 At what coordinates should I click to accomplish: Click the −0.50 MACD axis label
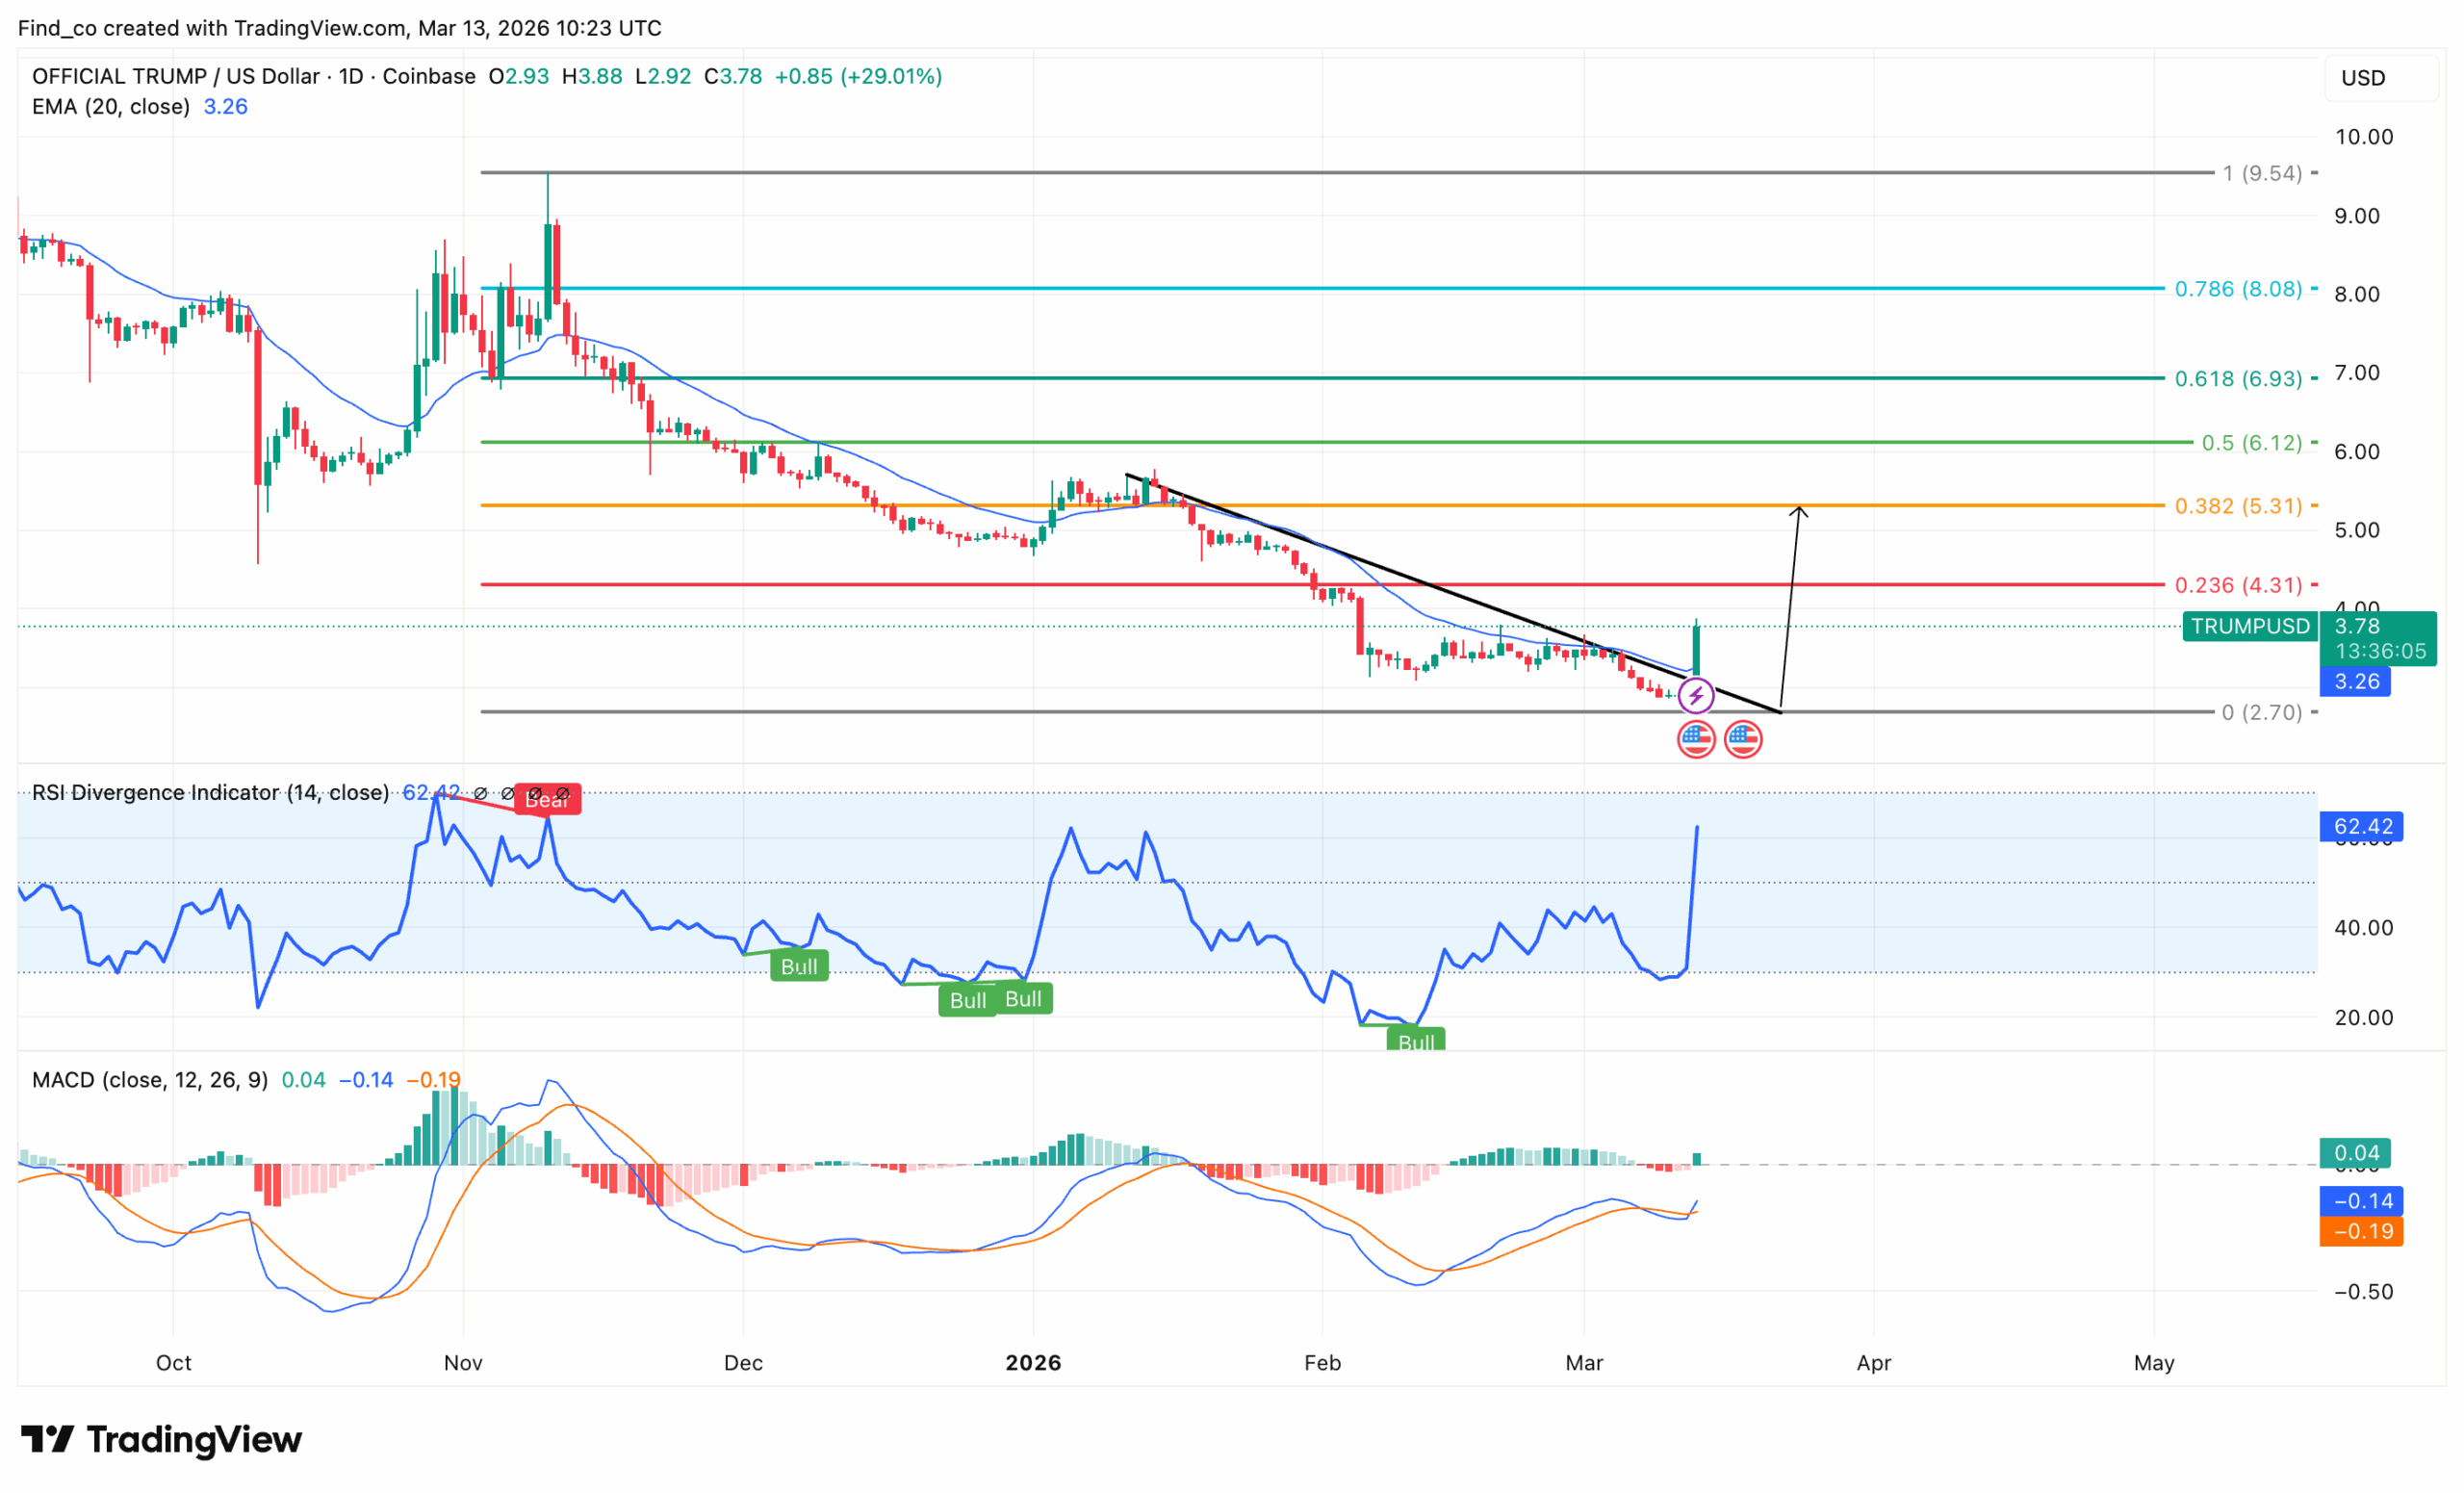(x=2364, y=1292)
